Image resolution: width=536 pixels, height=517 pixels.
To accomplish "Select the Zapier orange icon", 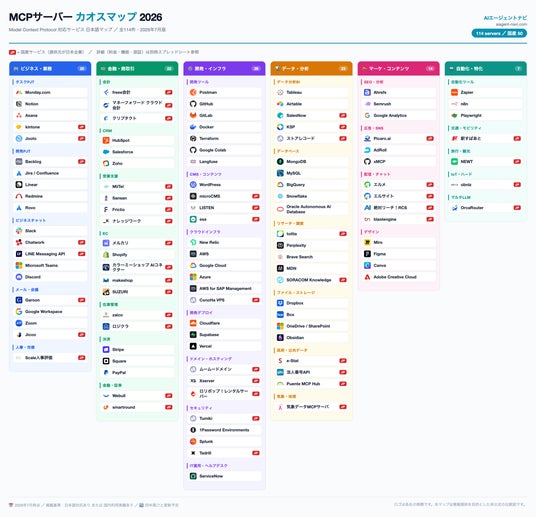I will tap(454, 92).
